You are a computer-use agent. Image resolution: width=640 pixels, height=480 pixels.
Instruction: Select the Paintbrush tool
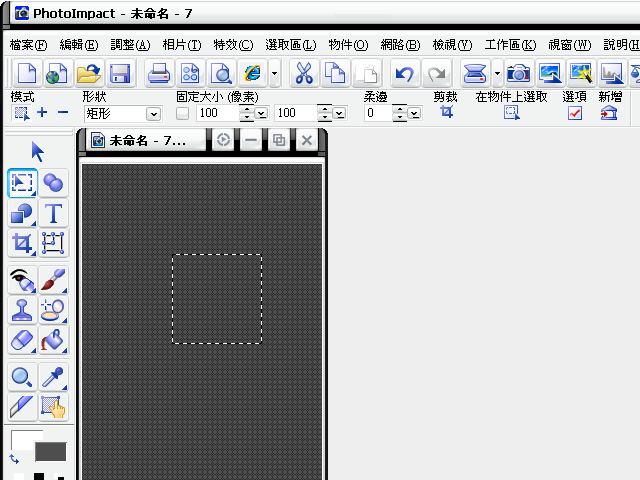pyautogui.click(x=53, y=280)
